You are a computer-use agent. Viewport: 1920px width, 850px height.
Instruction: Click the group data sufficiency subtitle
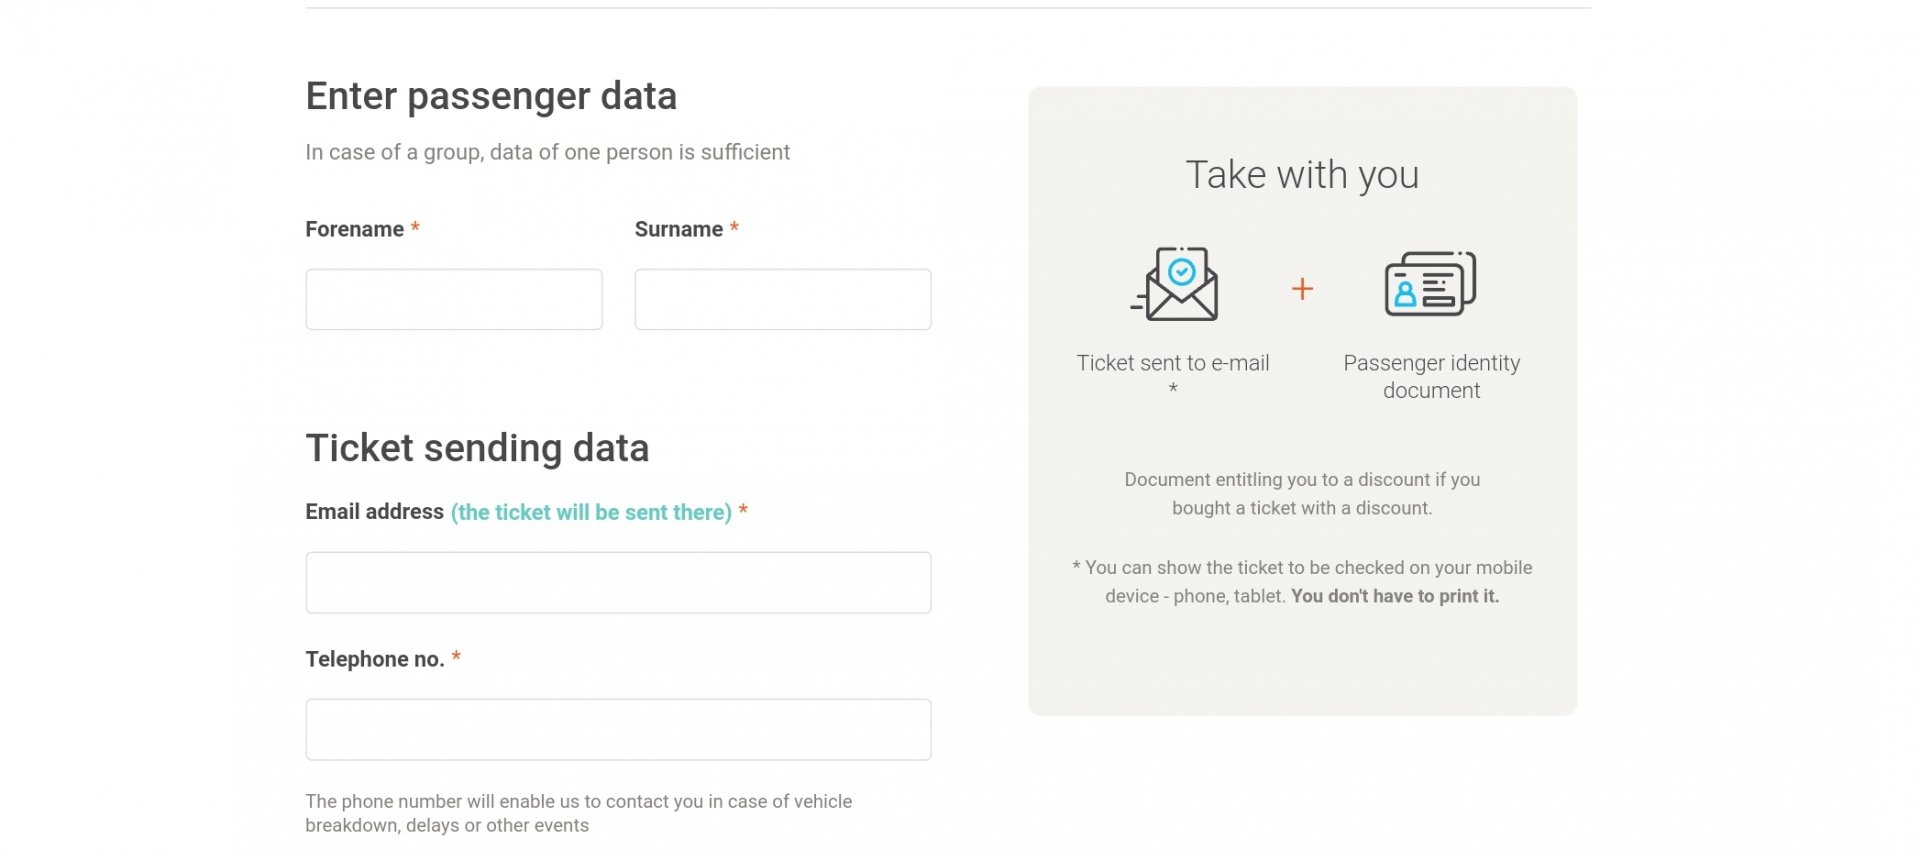548,152
